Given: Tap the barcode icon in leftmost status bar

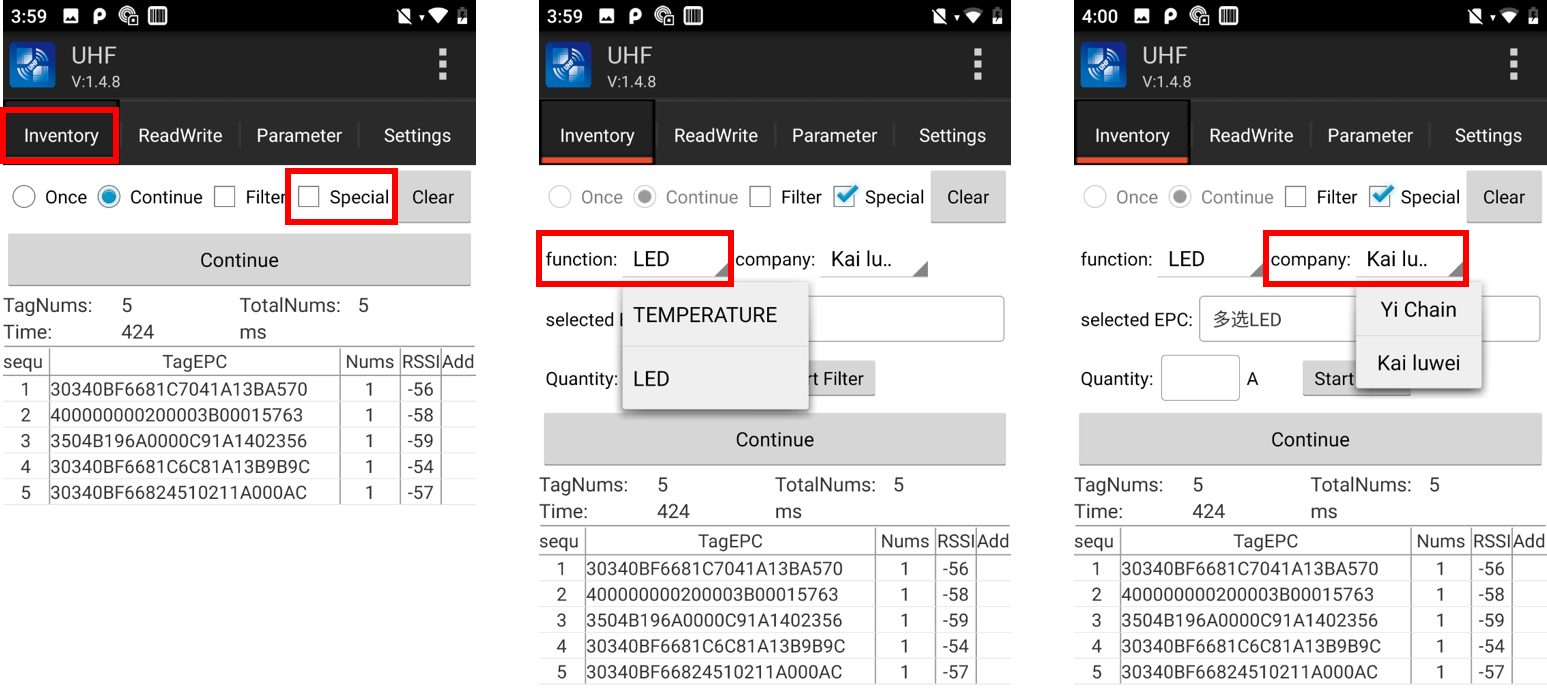Looking at the screenshot, I should pyautogui.click(x=157, y=16).
